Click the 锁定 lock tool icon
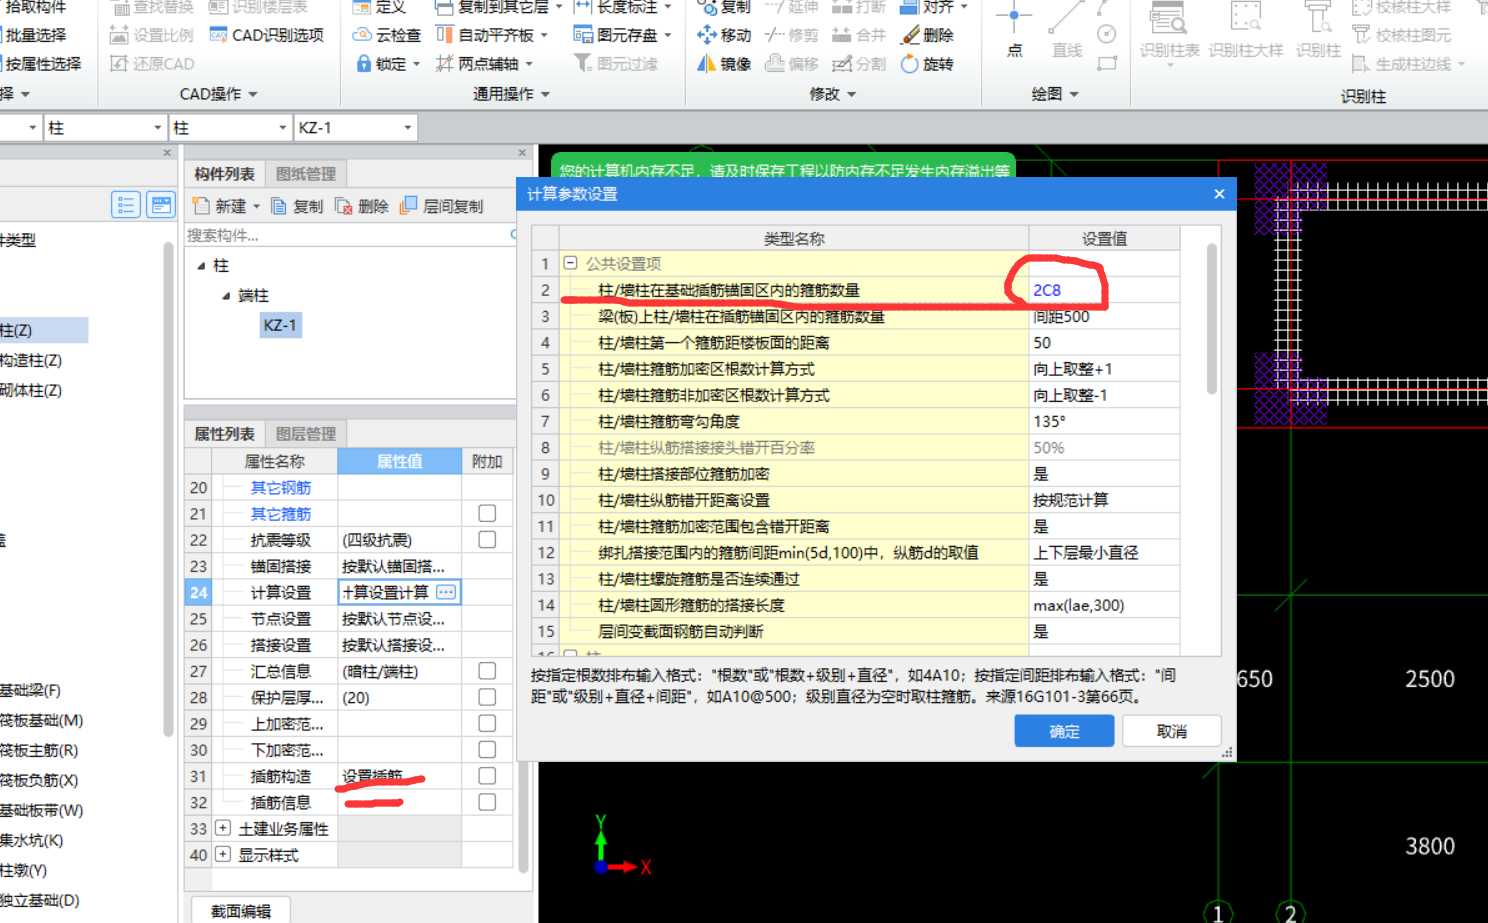Viewport: 1488px width, 923px height. tap(364, 63)
